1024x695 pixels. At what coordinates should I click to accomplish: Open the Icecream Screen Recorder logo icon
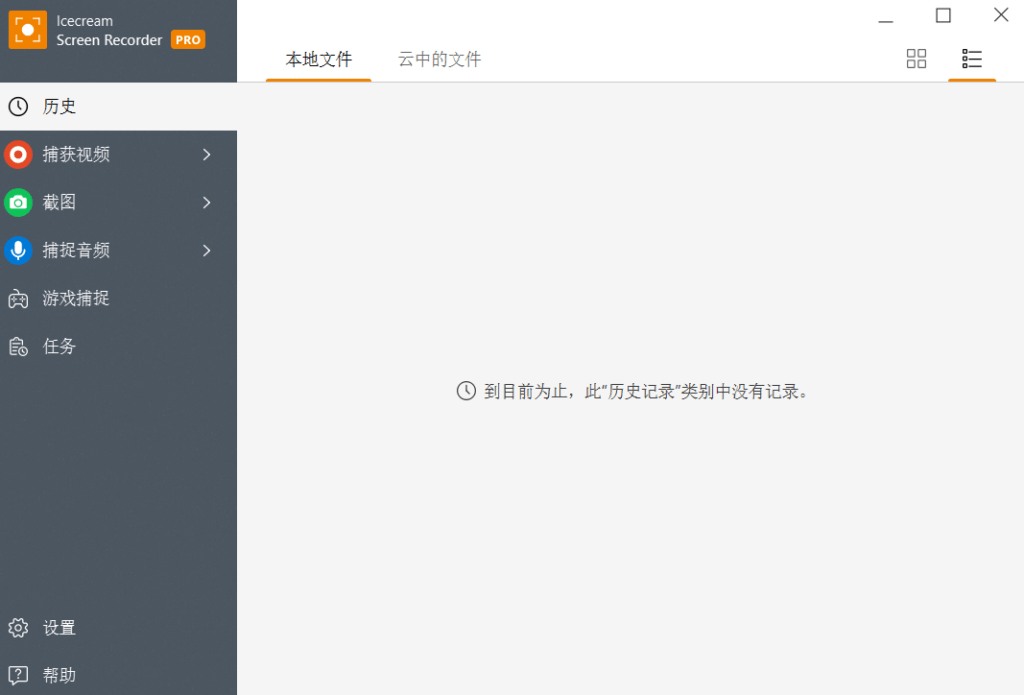pos(27,30)
